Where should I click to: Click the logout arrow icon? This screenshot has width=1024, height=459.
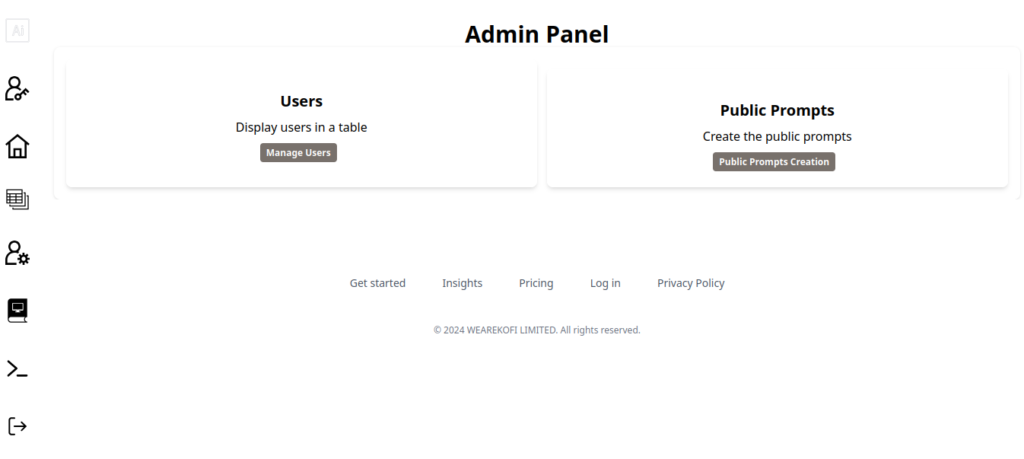click(x=17, y=426)
